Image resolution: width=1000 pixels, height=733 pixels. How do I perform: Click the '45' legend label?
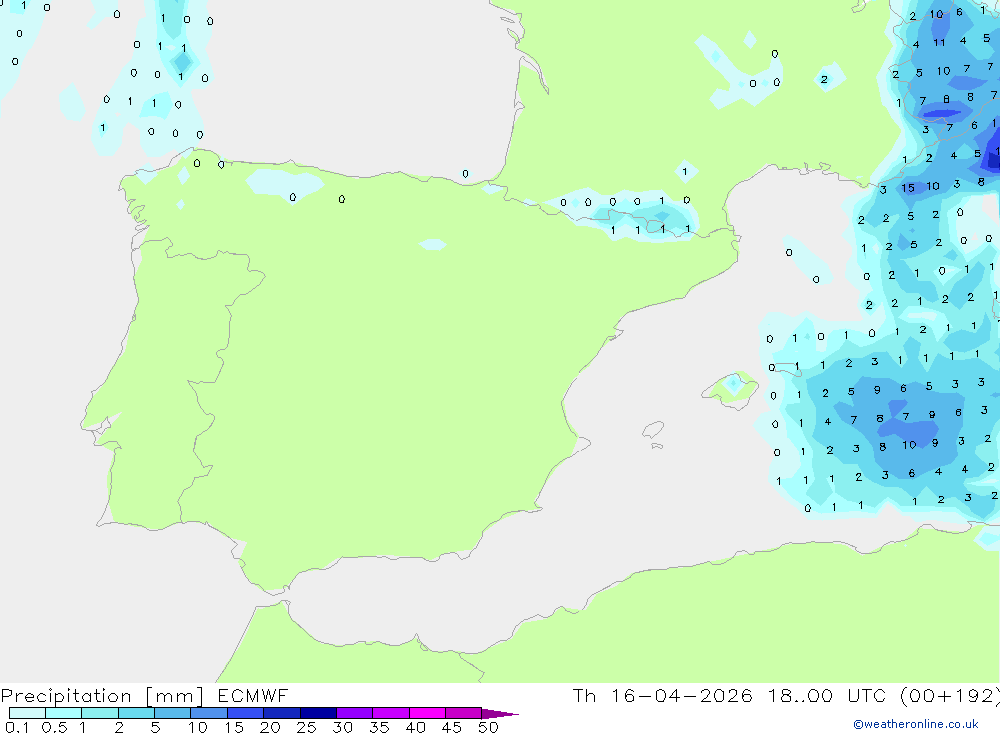452,727
